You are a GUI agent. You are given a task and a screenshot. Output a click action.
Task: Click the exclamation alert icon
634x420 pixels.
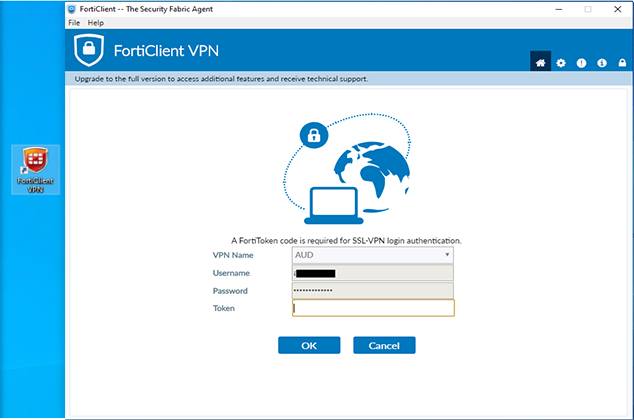(581, 63)
